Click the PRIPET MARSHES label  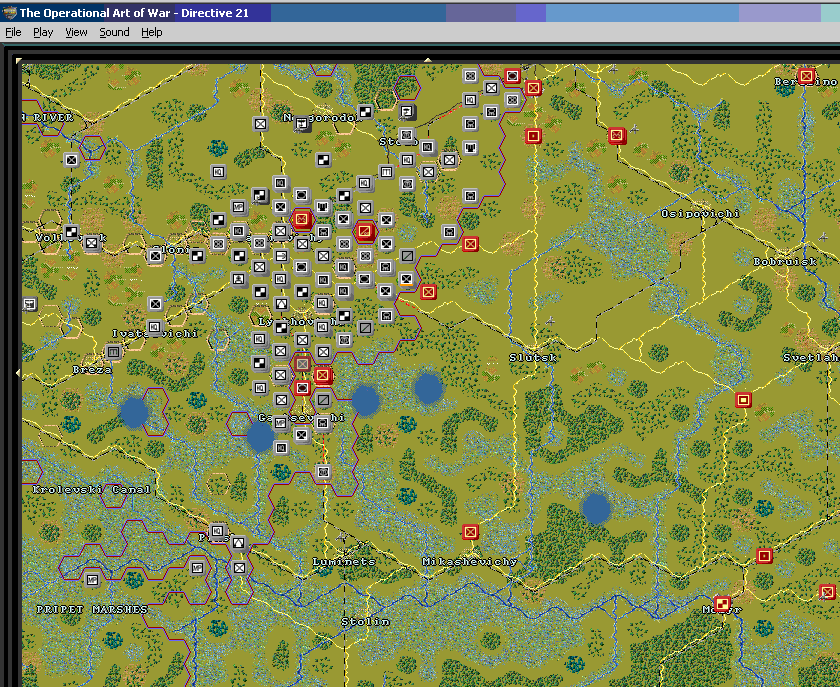[92, 609]
